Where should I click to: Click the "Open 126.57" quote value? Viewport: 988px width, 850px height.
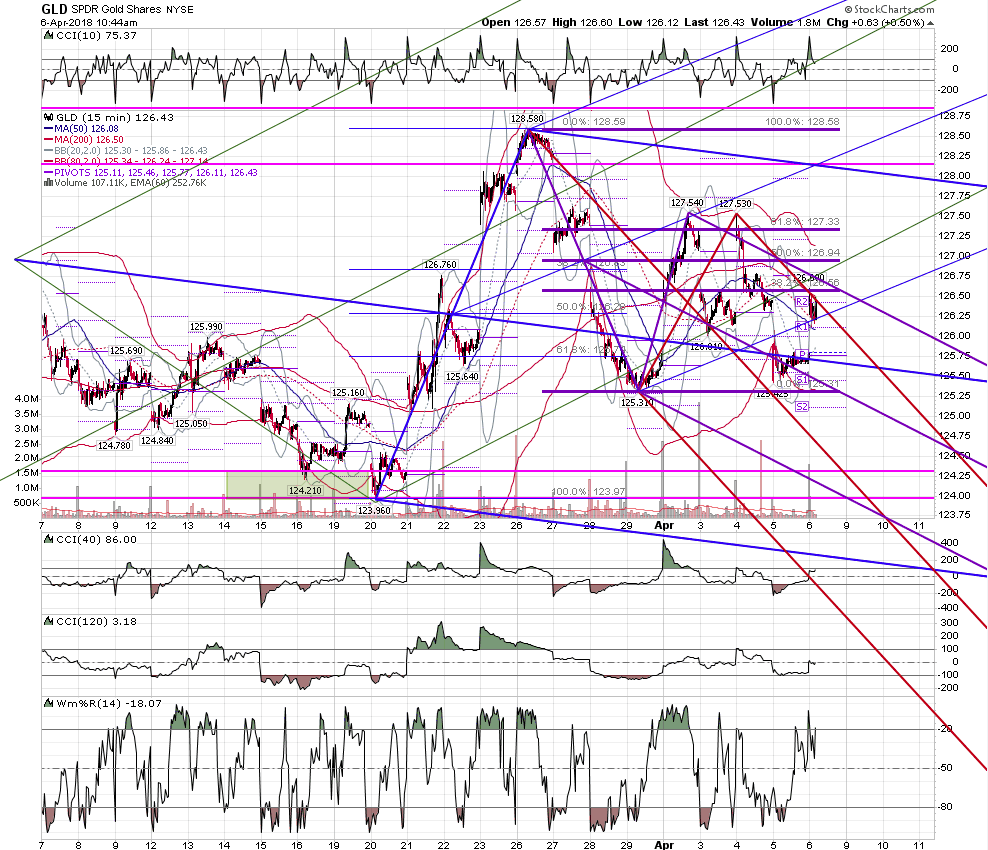tap(514, 22)
